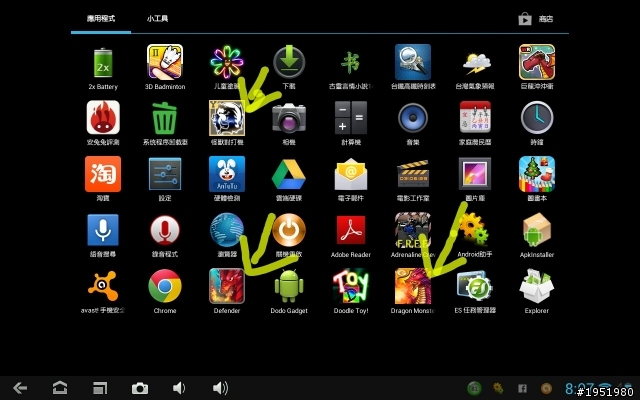This screenshot has height=400, width=640.
Task: Open the farmer's calendar app
Action: 475,117
